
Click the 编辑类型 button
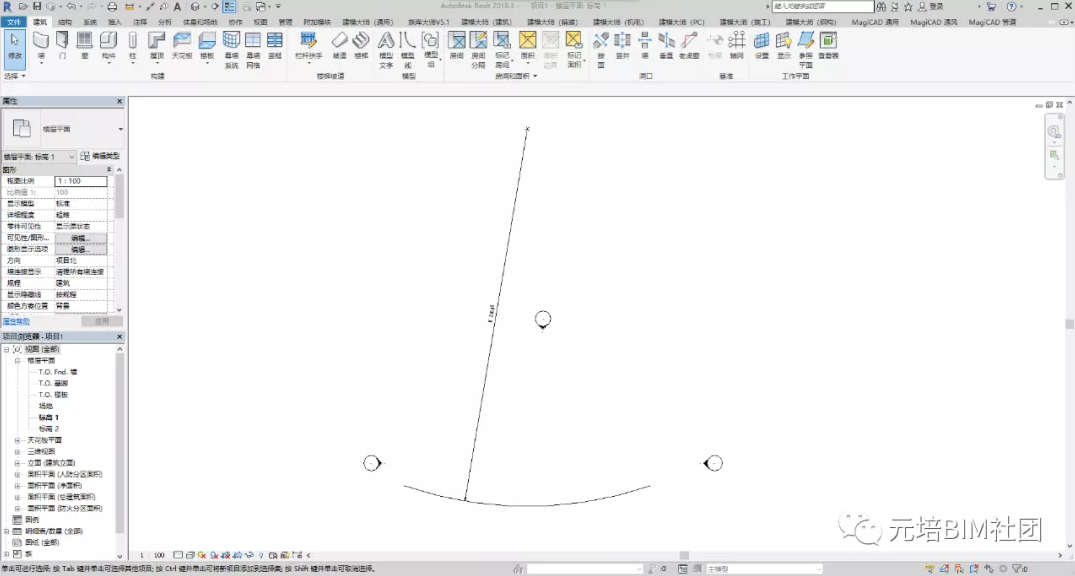tap(100, 156)
